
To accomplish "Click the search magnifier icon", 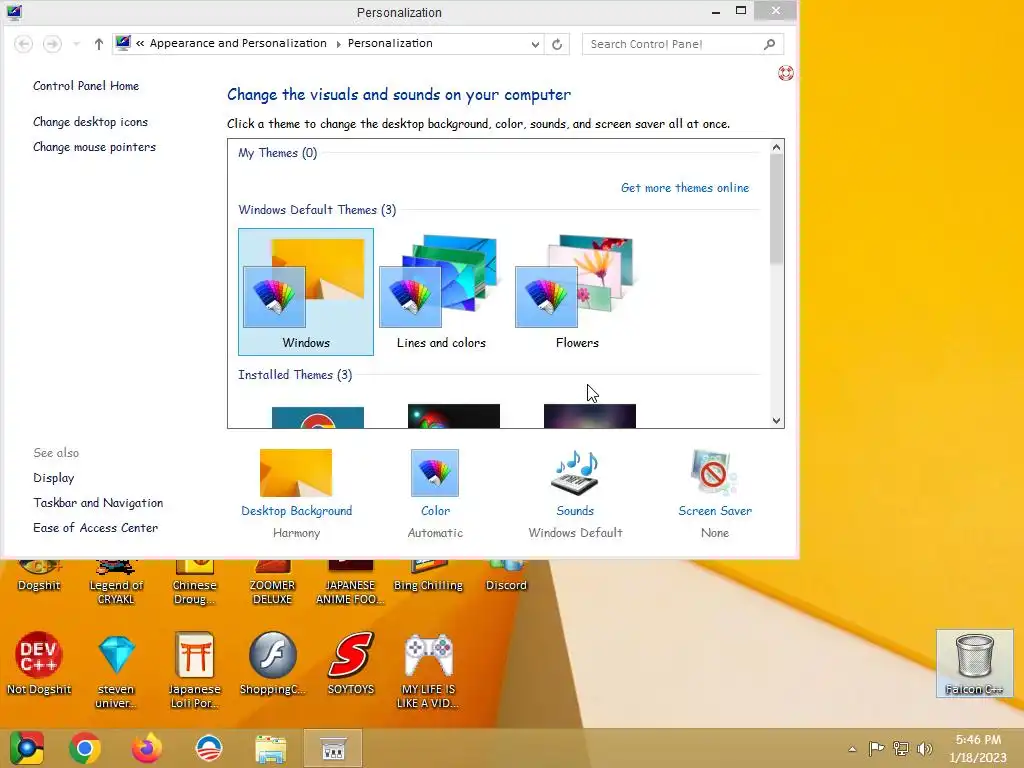I will (x=769, y=44).
